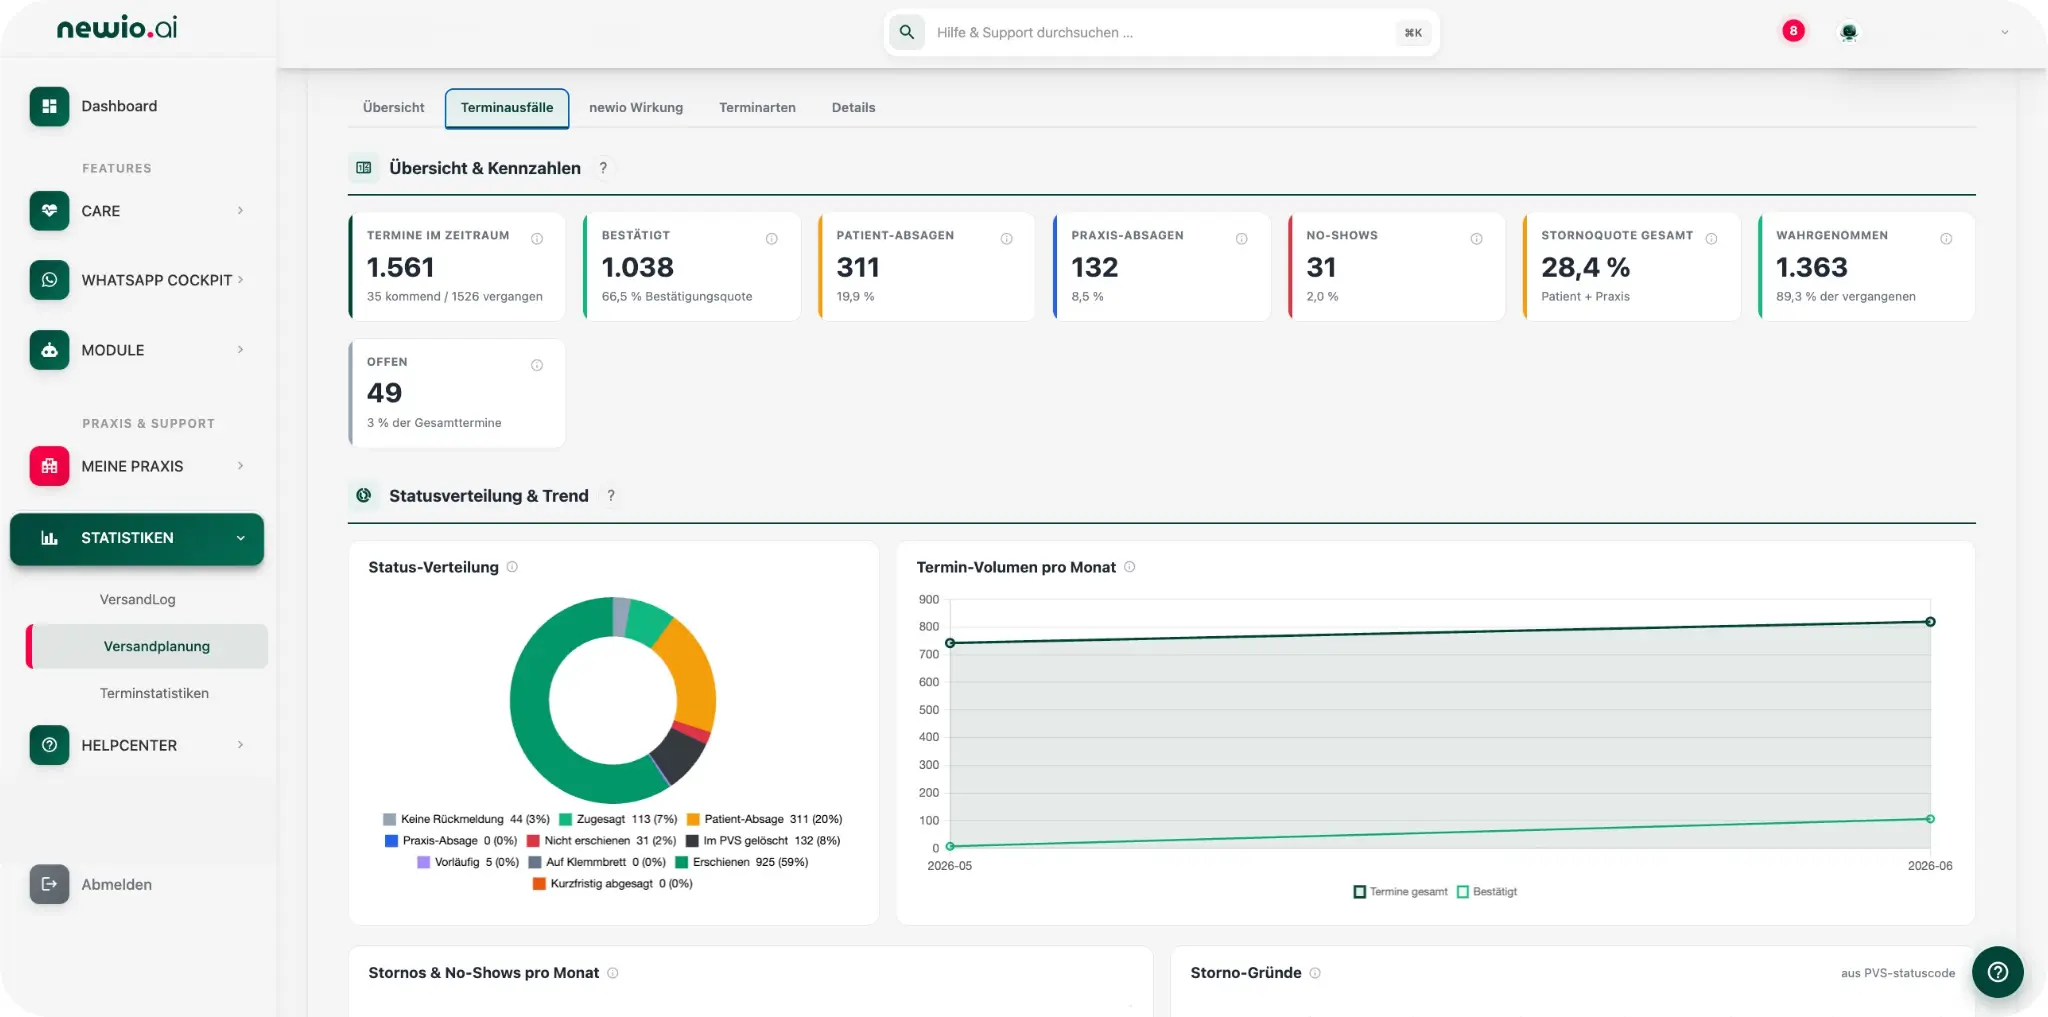Expand the CARE menu chevron
The width and height of the screenshot is (2048, 1017).
coord(241,211)
